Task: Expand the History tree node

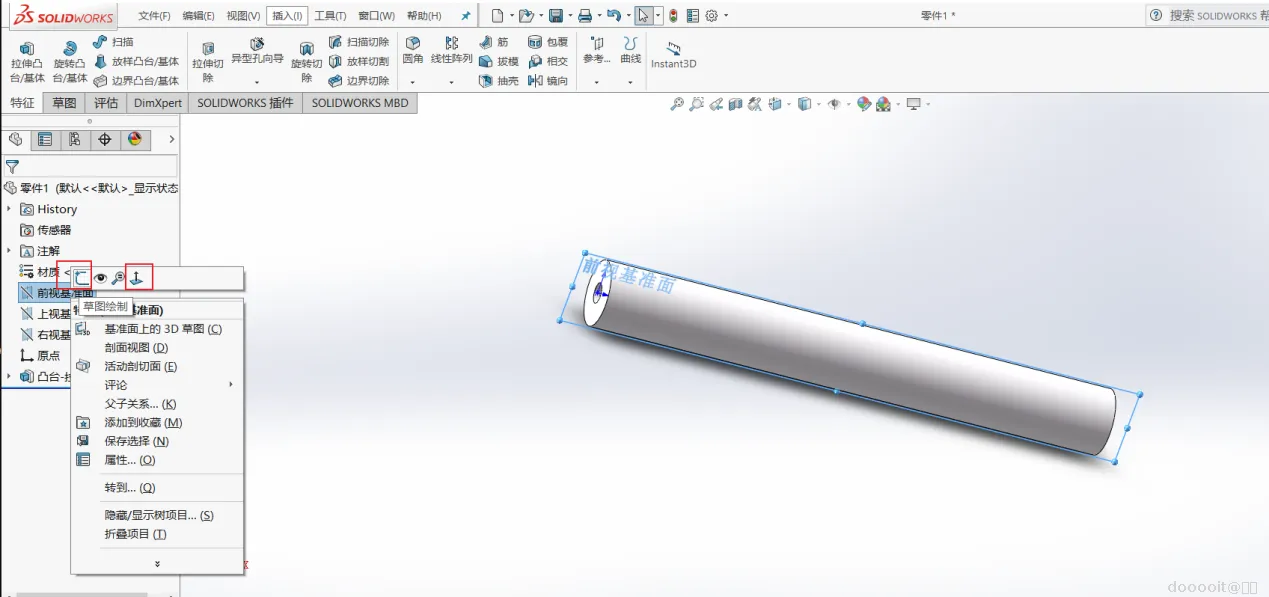Action: pyautogui.click(x=9, y=209)
